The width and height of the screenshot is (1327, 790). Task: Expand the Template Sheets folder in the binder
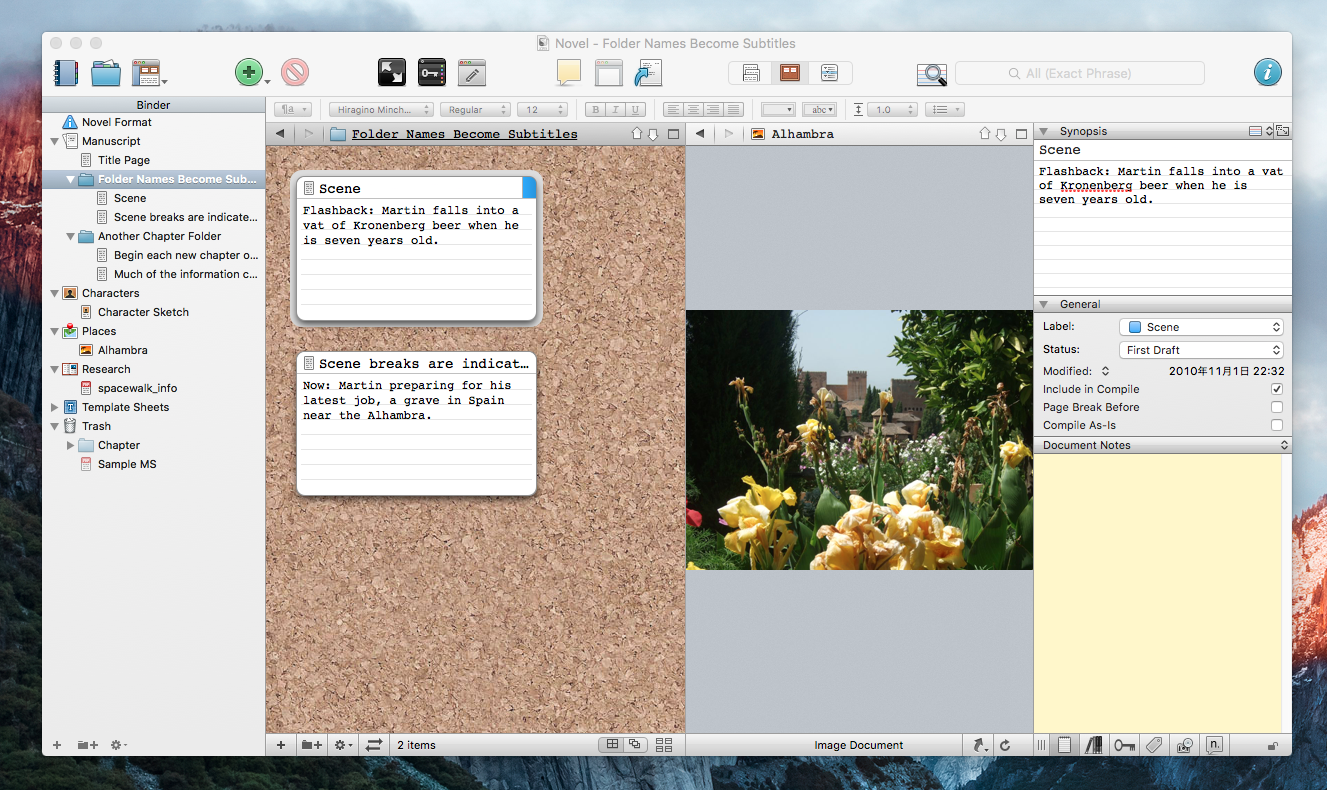pyautogui.click(x=55, y=407)
